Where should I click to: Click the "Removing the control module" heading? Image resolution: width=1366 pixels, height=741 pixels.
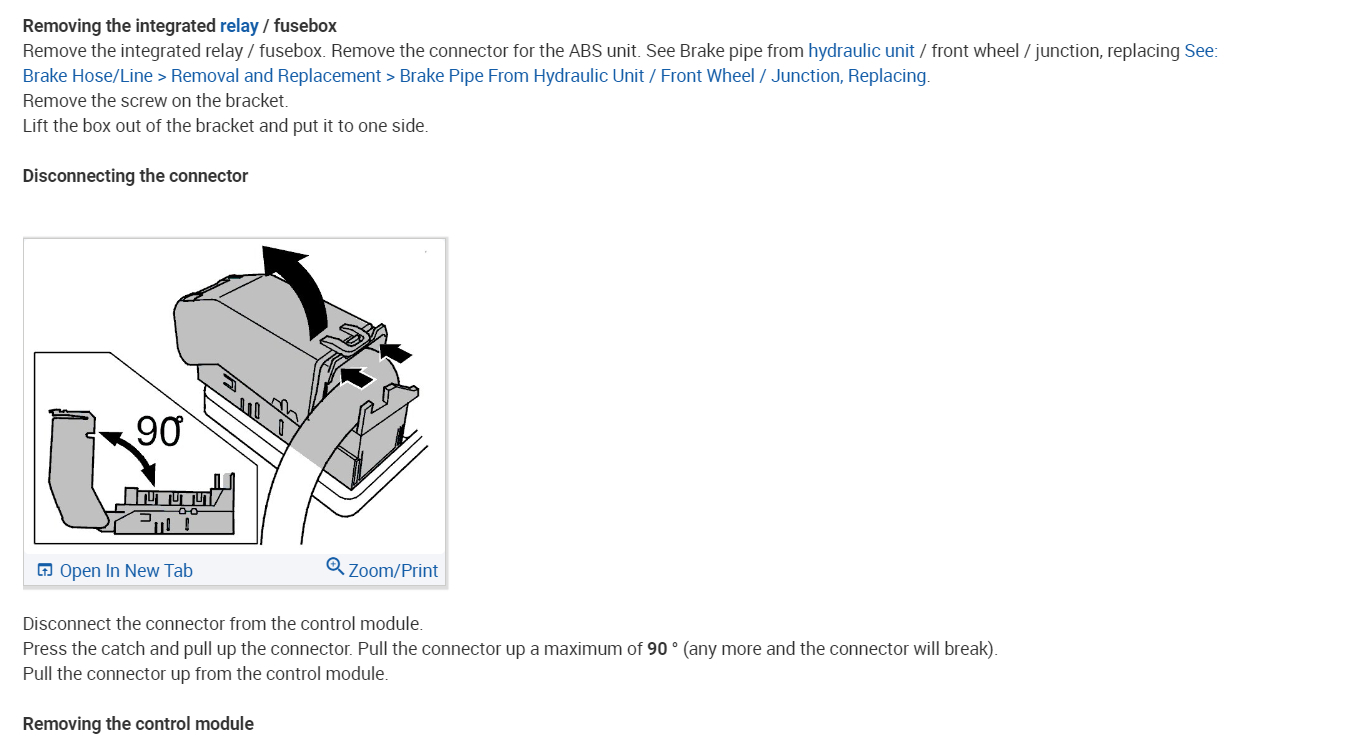tap(138, 724)
